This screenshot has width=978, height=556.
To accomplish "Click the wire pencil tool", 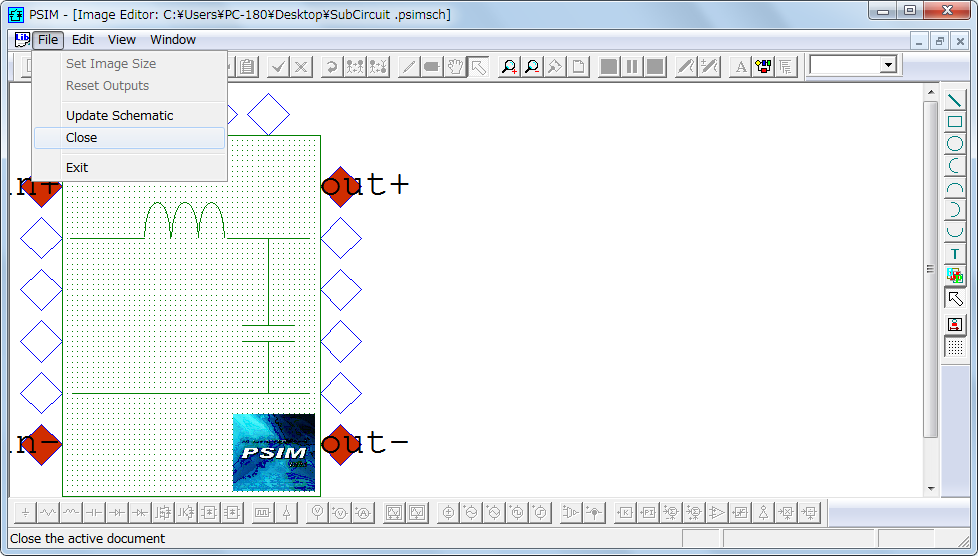I will [x=409, y=66].
